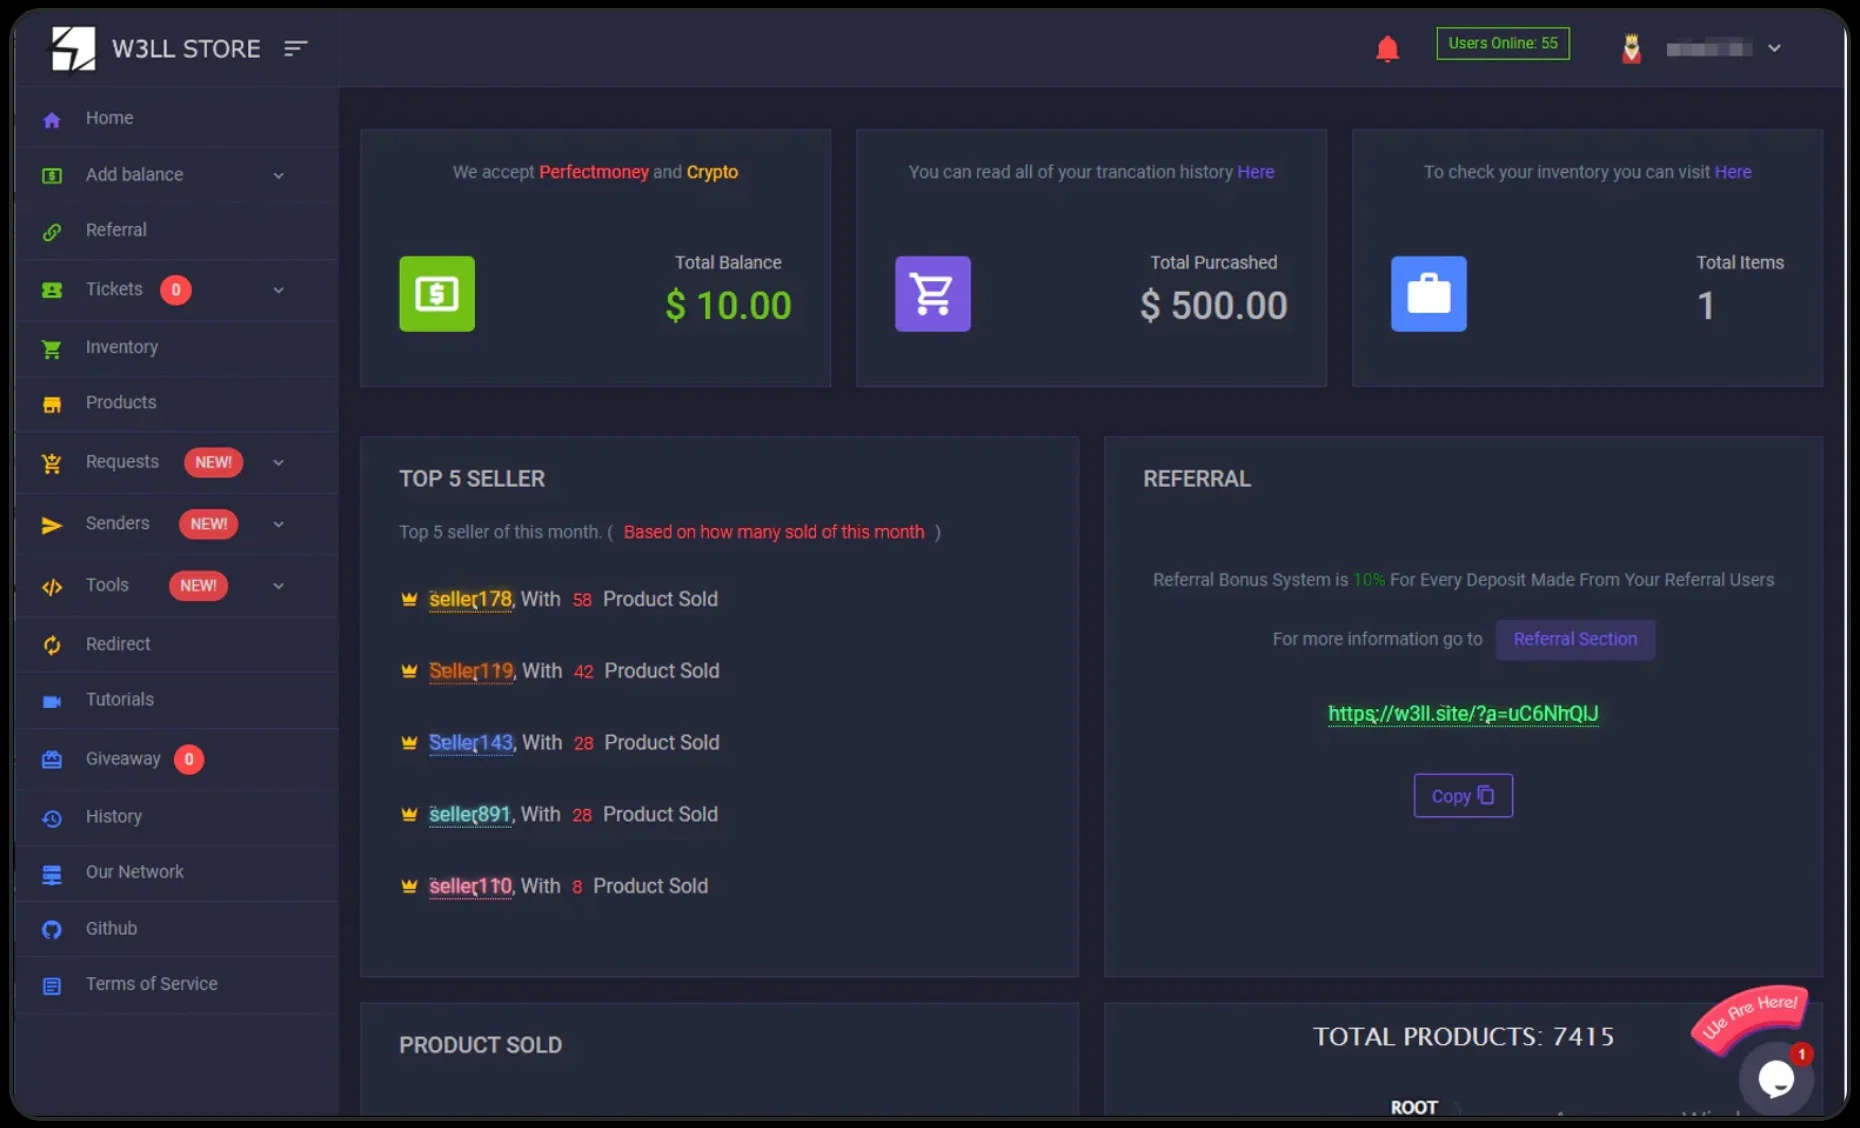Open the live chat bubble icon

tap(1775, 1078)
